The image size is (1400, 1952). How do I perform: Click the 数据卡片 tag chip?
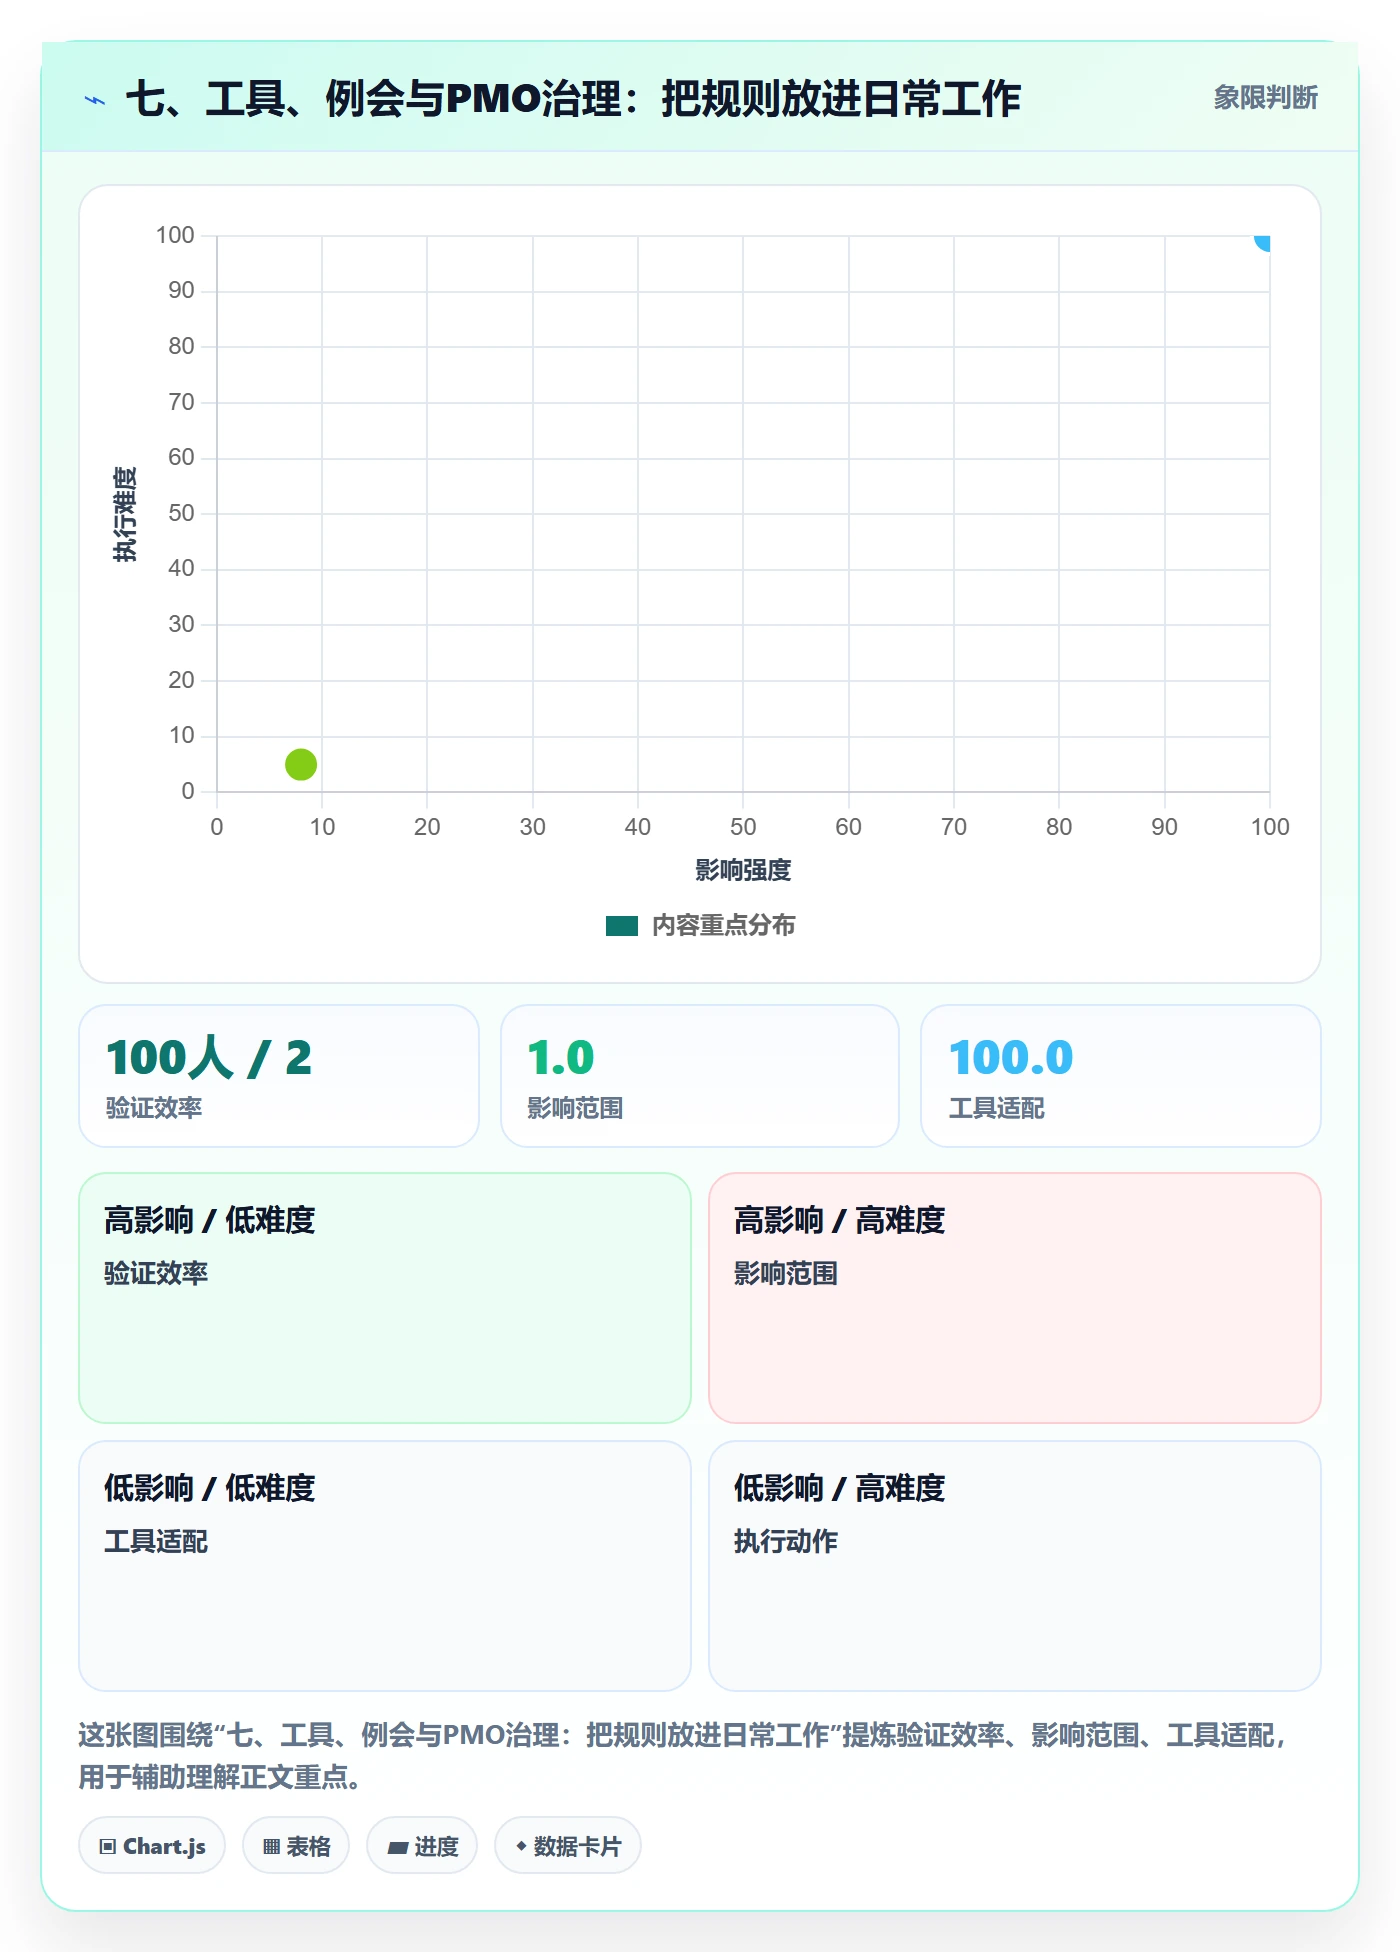coord(568,1846)
